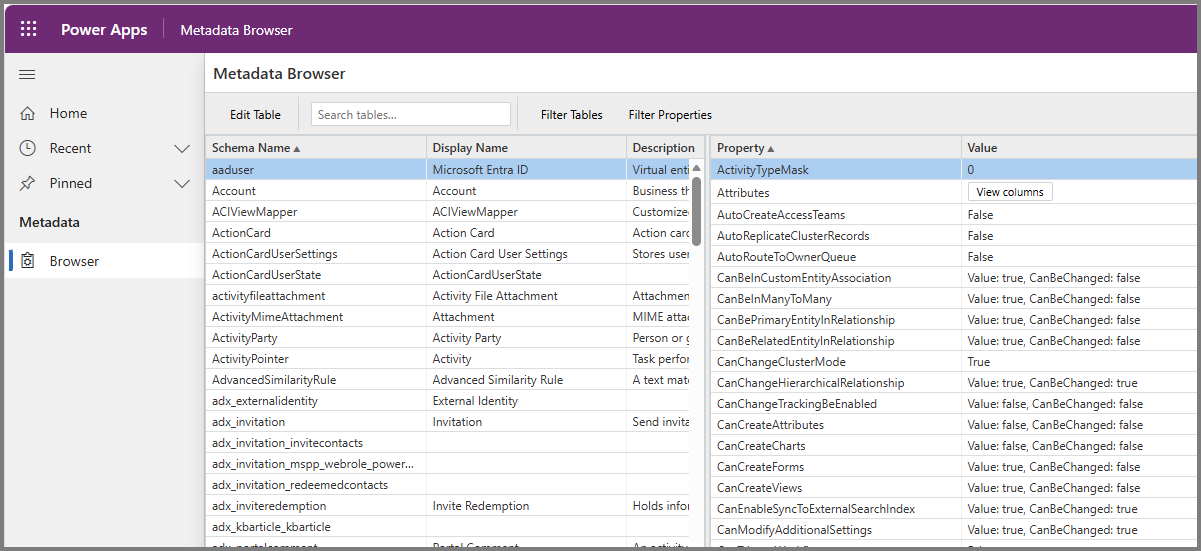
Task: Expand the Recent chevron
Action: (182, 148)
